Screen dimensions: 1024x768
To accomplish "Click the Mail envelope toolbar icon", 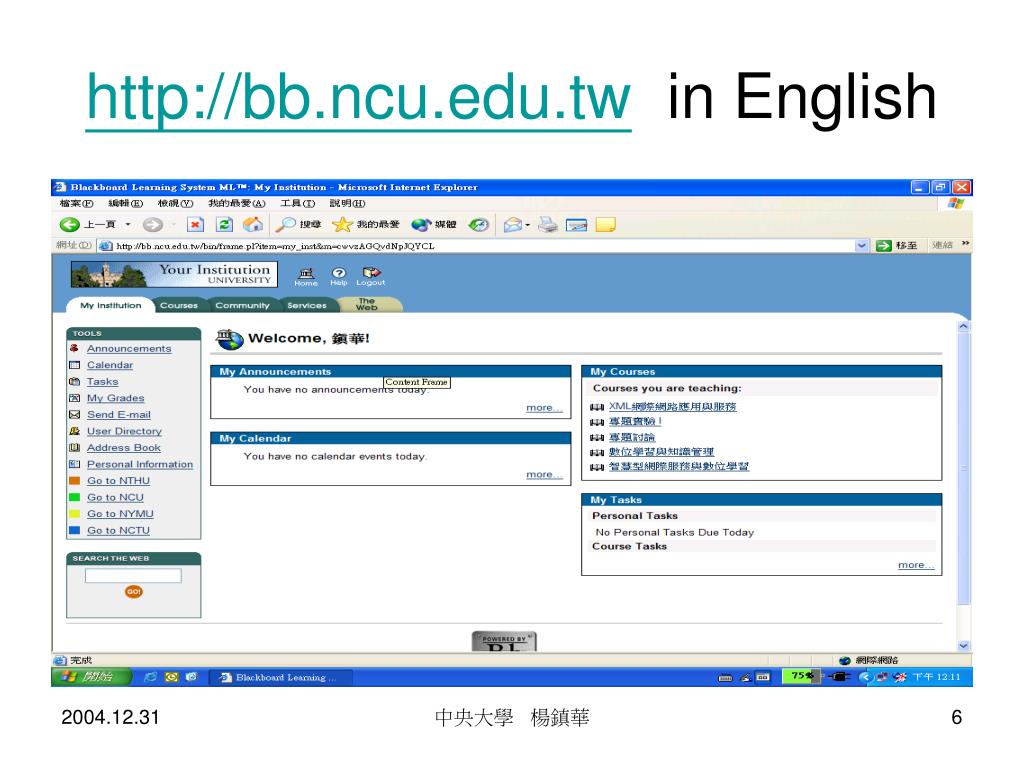I will (513, 225).
